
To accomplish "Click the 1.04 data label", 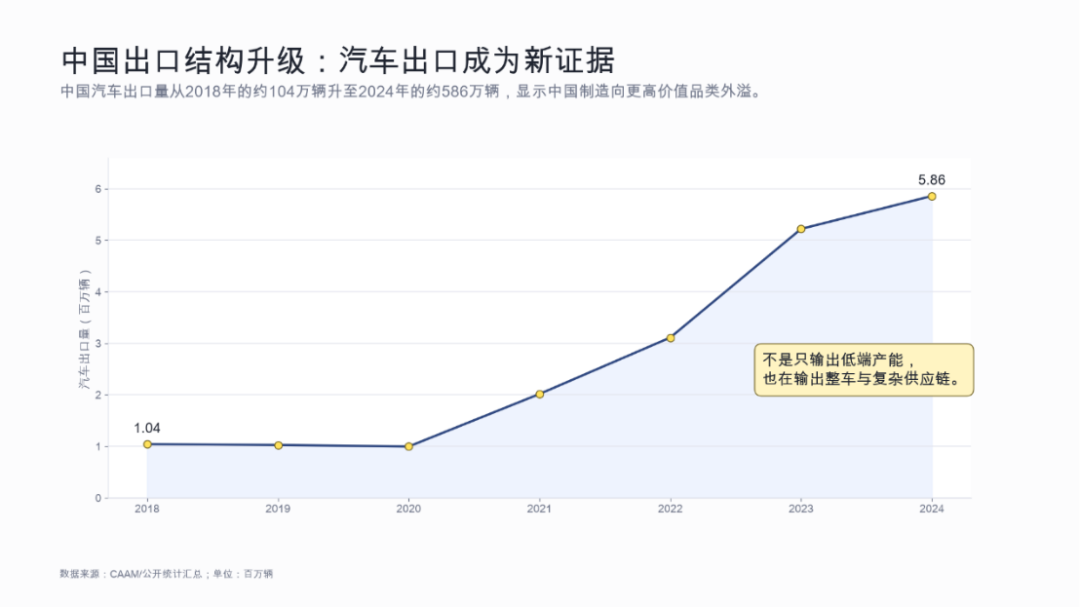I will point(147,428).
